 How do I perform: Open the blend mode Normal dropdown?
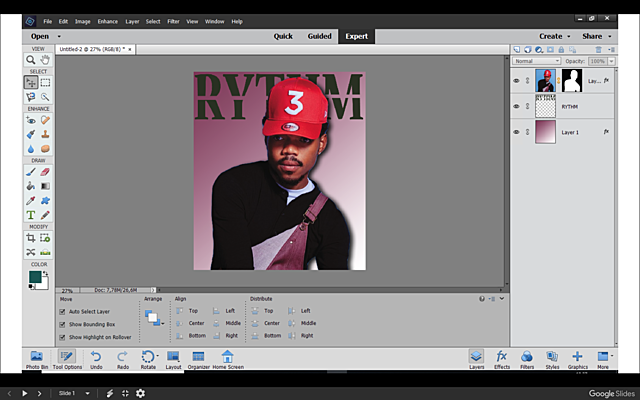536,61
